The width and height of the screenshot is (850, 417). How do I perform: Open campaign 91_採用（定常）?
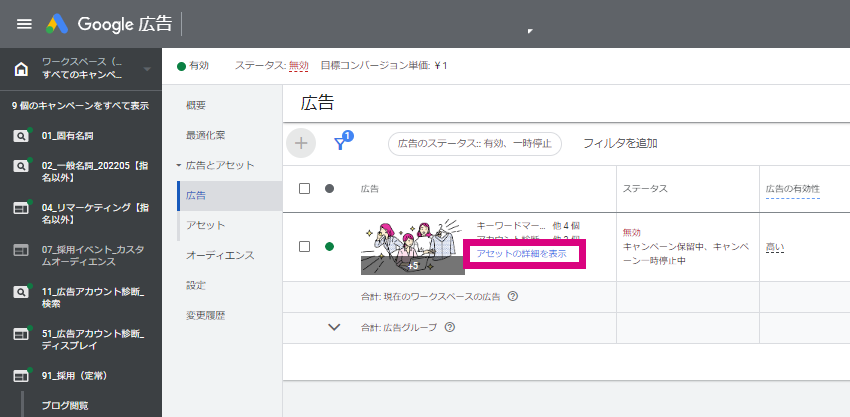point(73,375)
